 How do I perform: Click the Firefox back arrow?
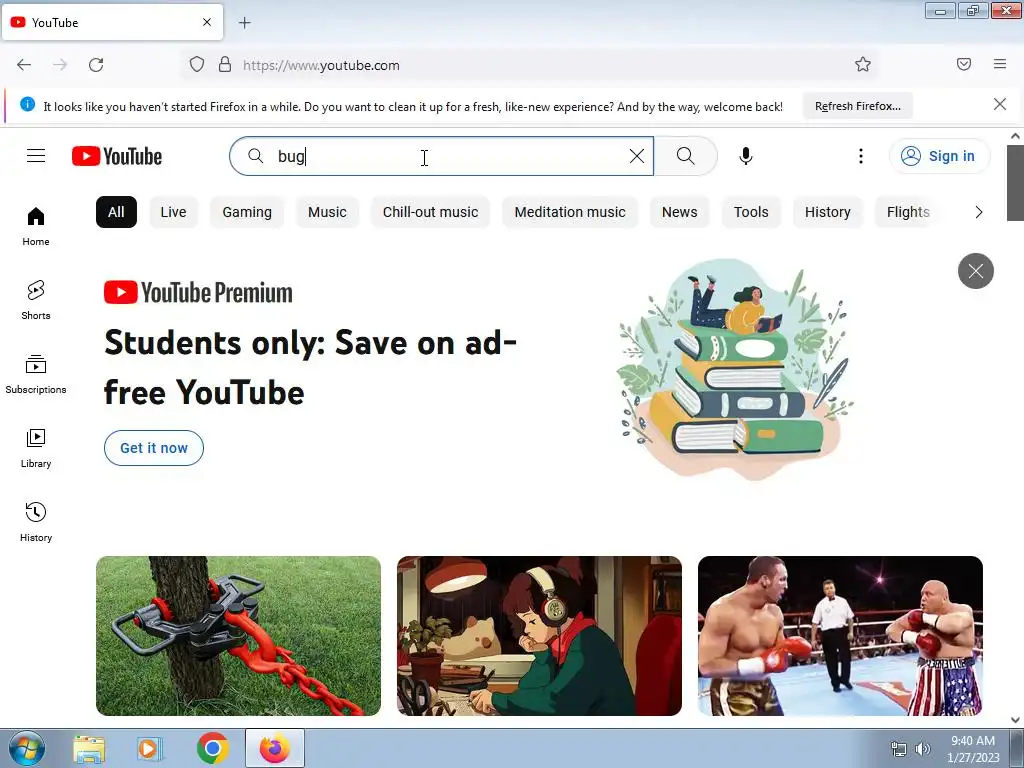[24, 65]
